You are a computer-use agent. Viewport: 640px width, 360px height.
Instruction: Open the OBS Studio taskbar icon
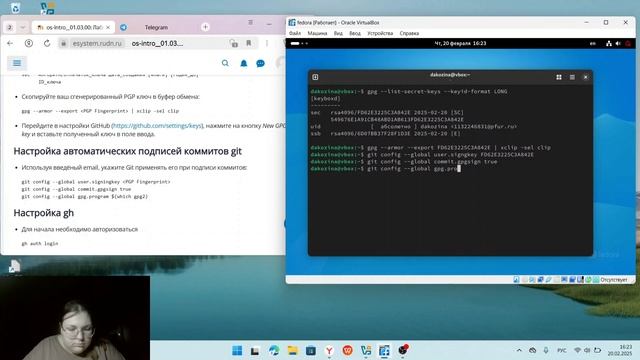coord(403,350)
